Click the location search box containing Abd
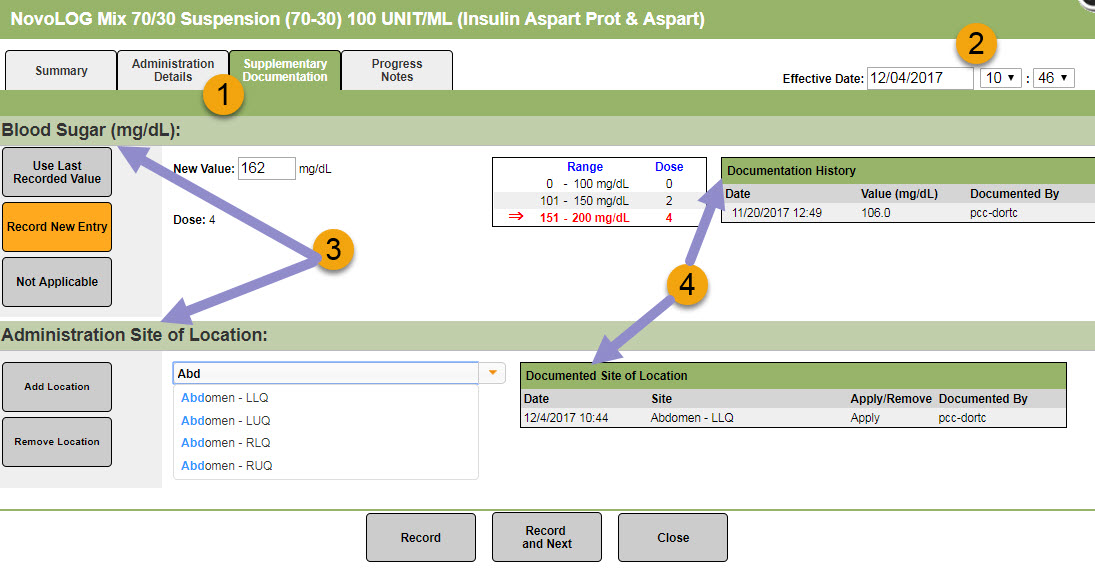 tap(325, 374)
